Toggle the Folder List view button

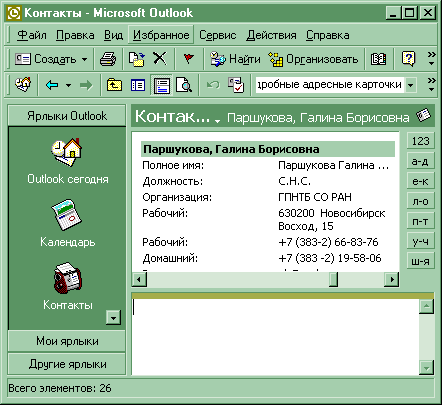138,85
